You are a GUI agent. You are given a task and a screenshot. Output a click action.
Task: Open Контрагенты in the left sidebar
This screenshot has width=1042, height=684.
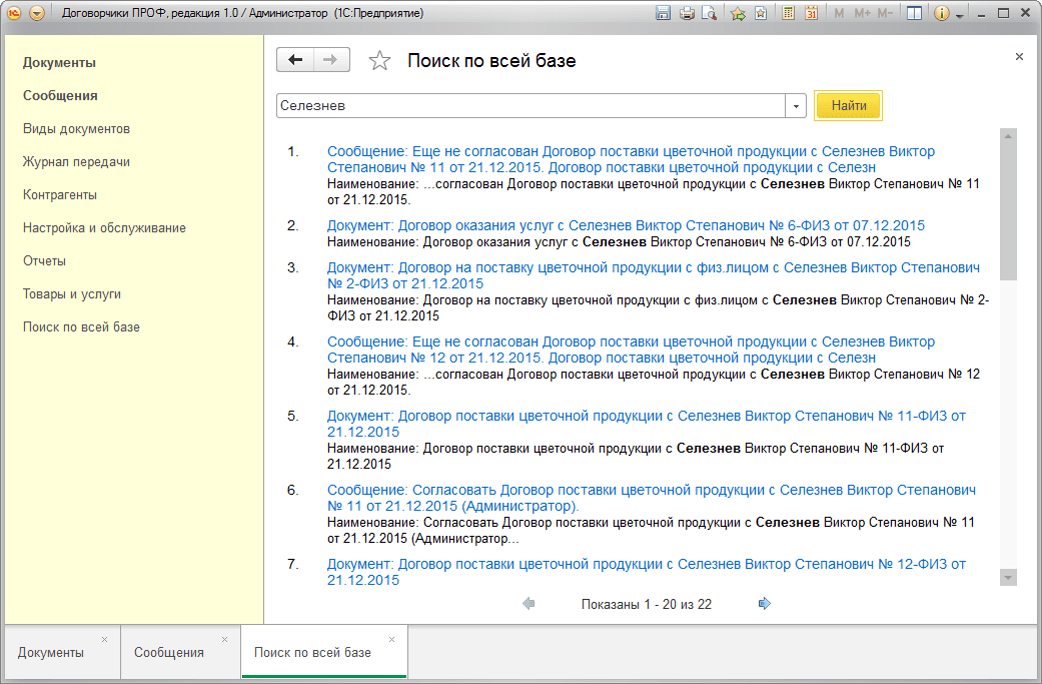(x=60, y=195)
